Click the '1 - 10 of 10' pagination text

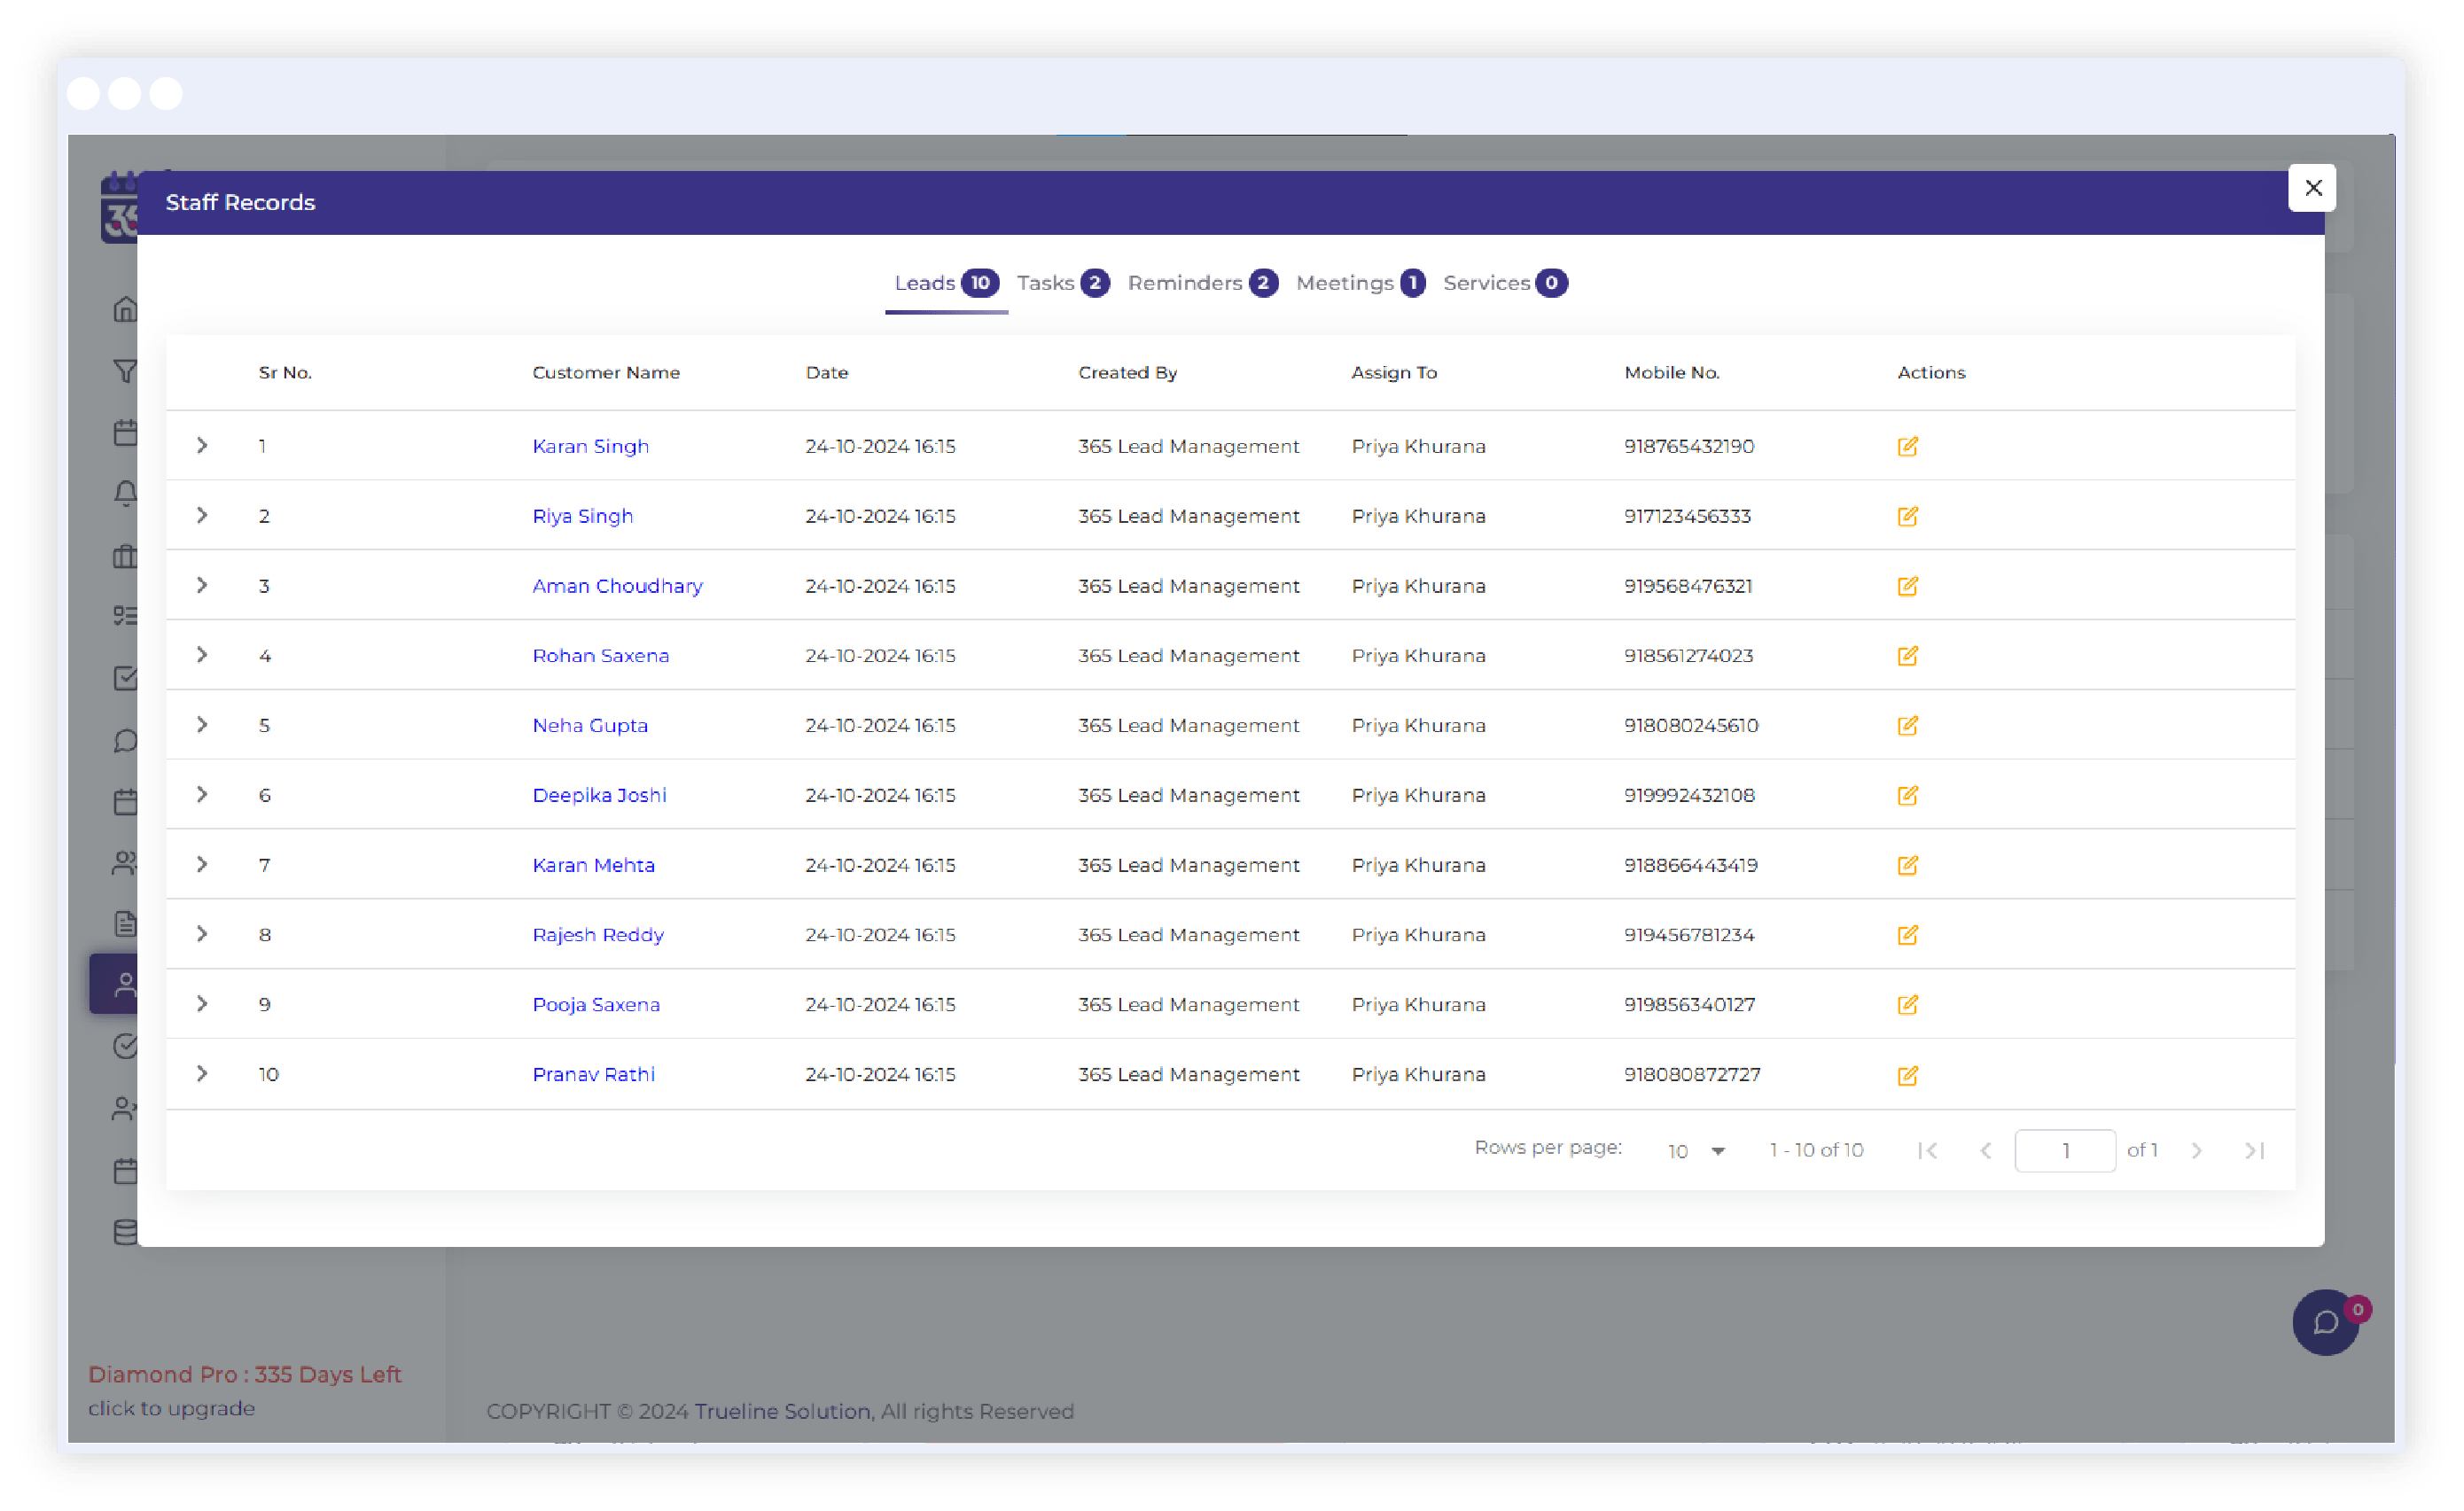(1816, 1150)
